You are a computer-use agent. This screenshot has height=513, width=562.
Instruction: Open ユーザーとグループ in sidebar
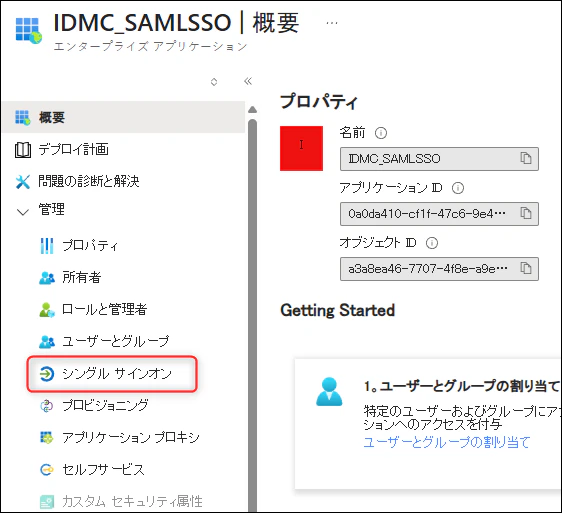115,341
